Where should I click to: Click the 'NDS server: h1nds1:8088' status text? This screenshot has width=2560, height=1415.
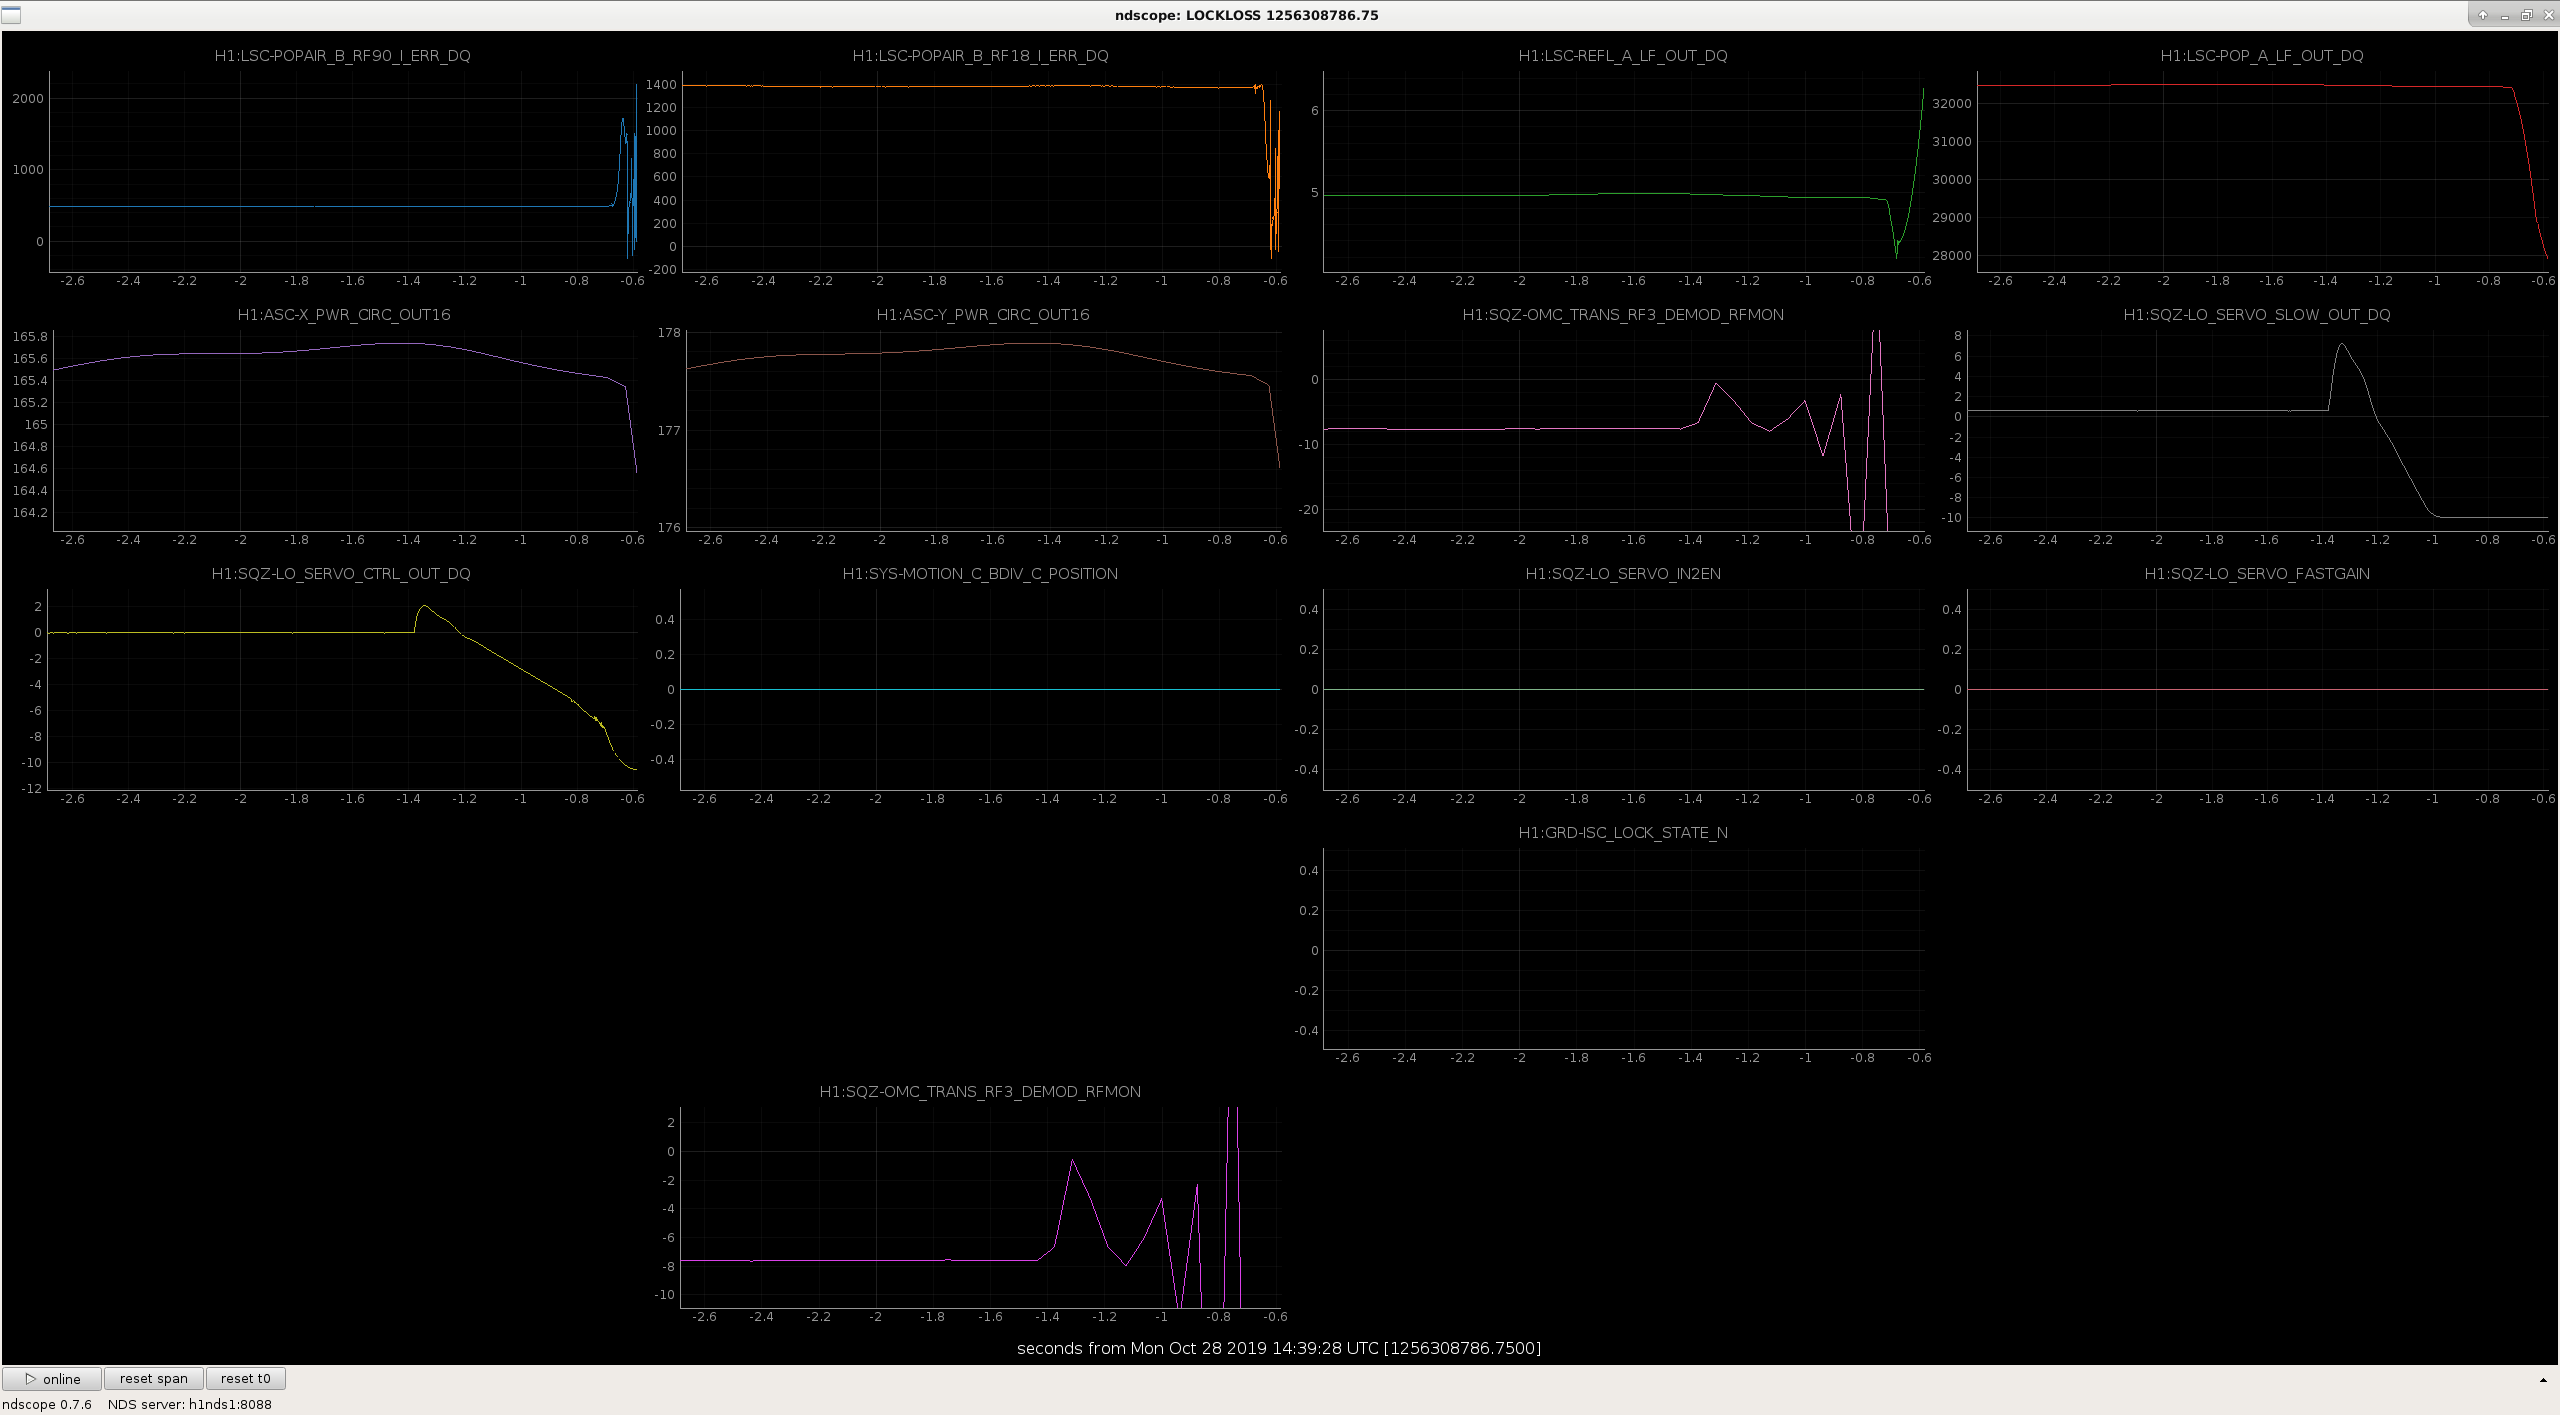coord(190,1404)
